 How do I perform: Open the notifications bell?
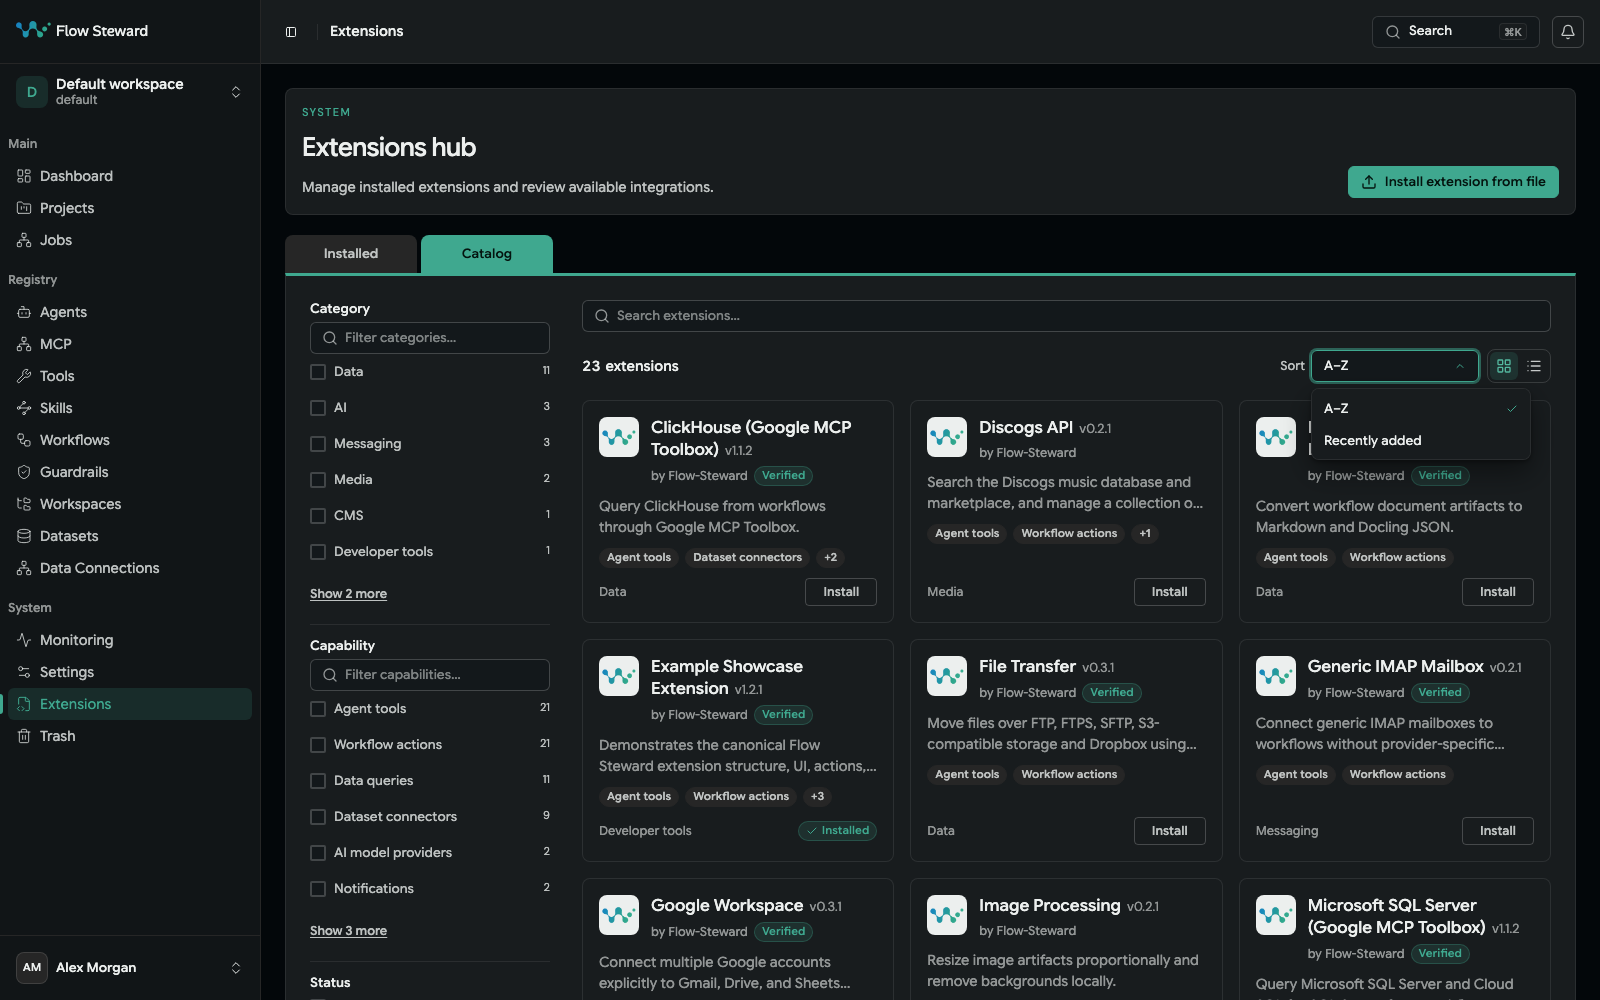(1567, 32)
